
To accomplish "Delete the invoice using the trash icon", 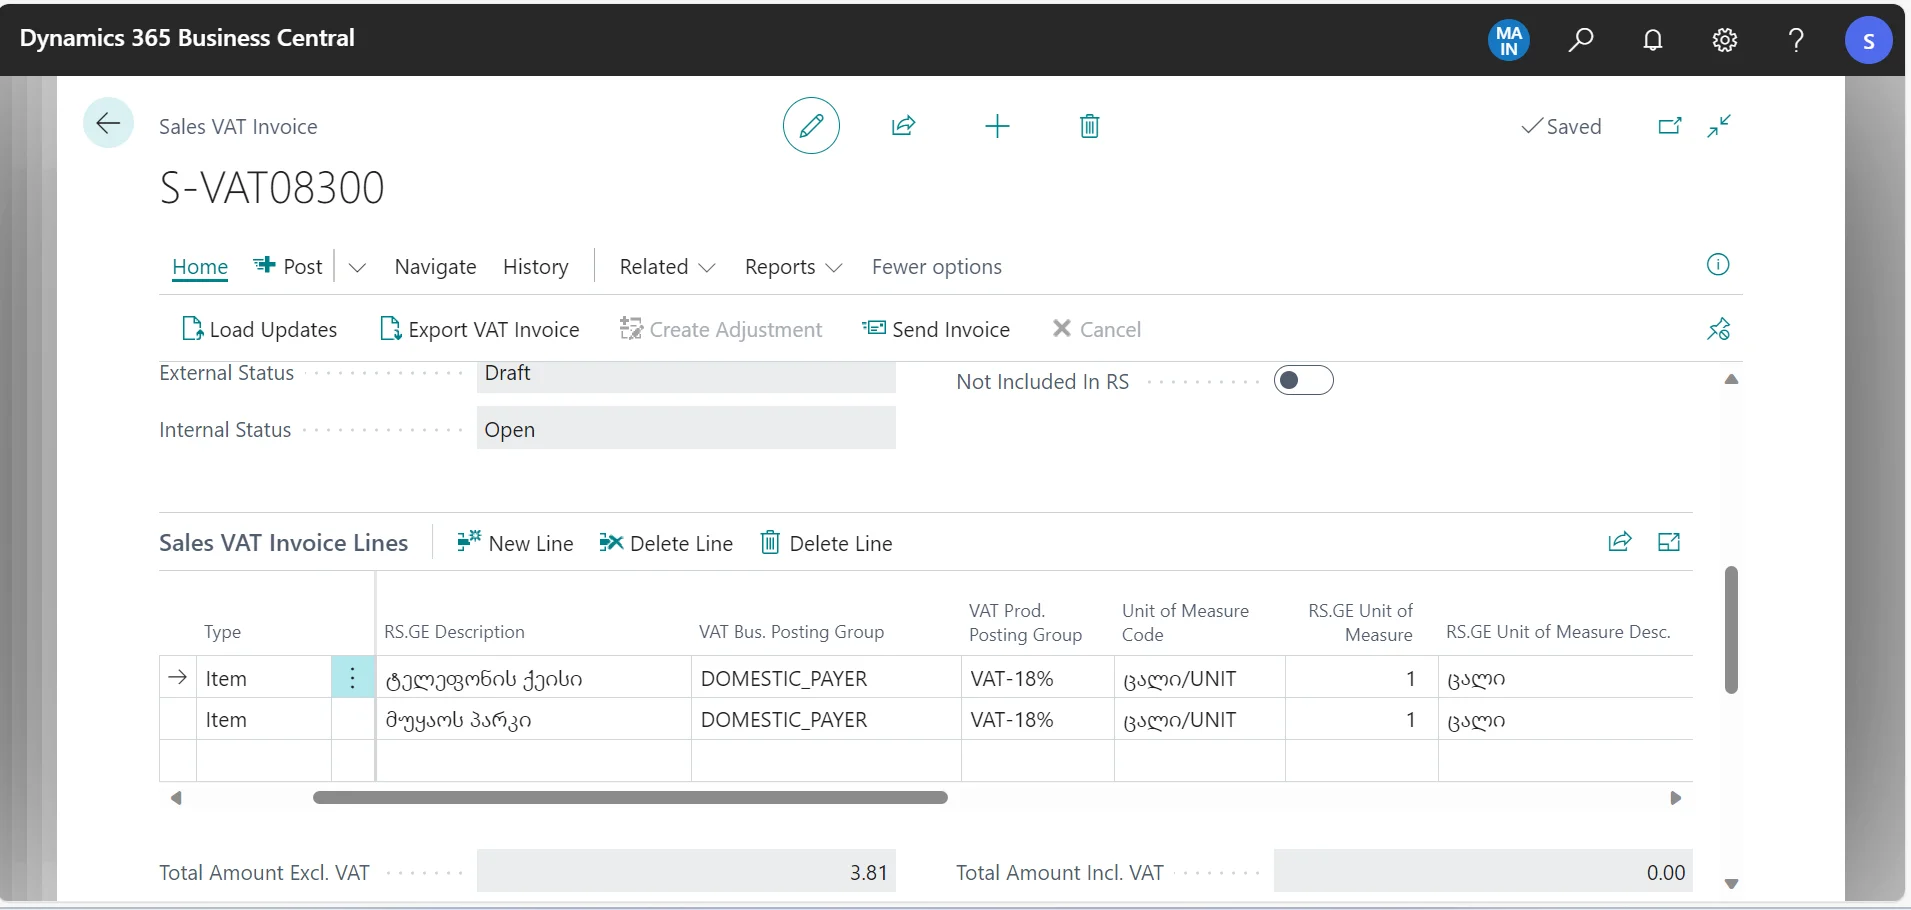I will coord(1089,125).
